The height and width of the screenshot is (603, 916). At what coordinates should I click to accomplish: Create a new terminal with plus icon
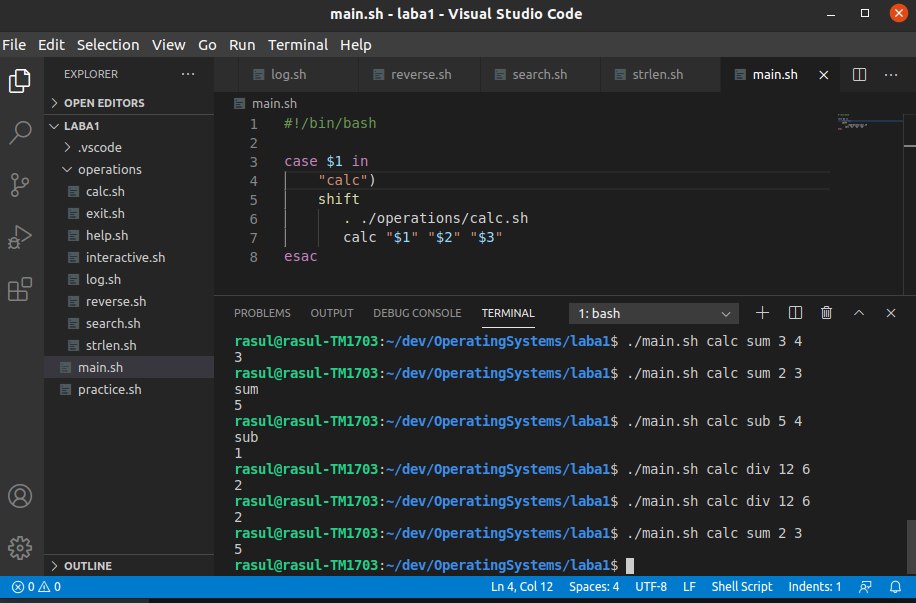click(762, 313)
